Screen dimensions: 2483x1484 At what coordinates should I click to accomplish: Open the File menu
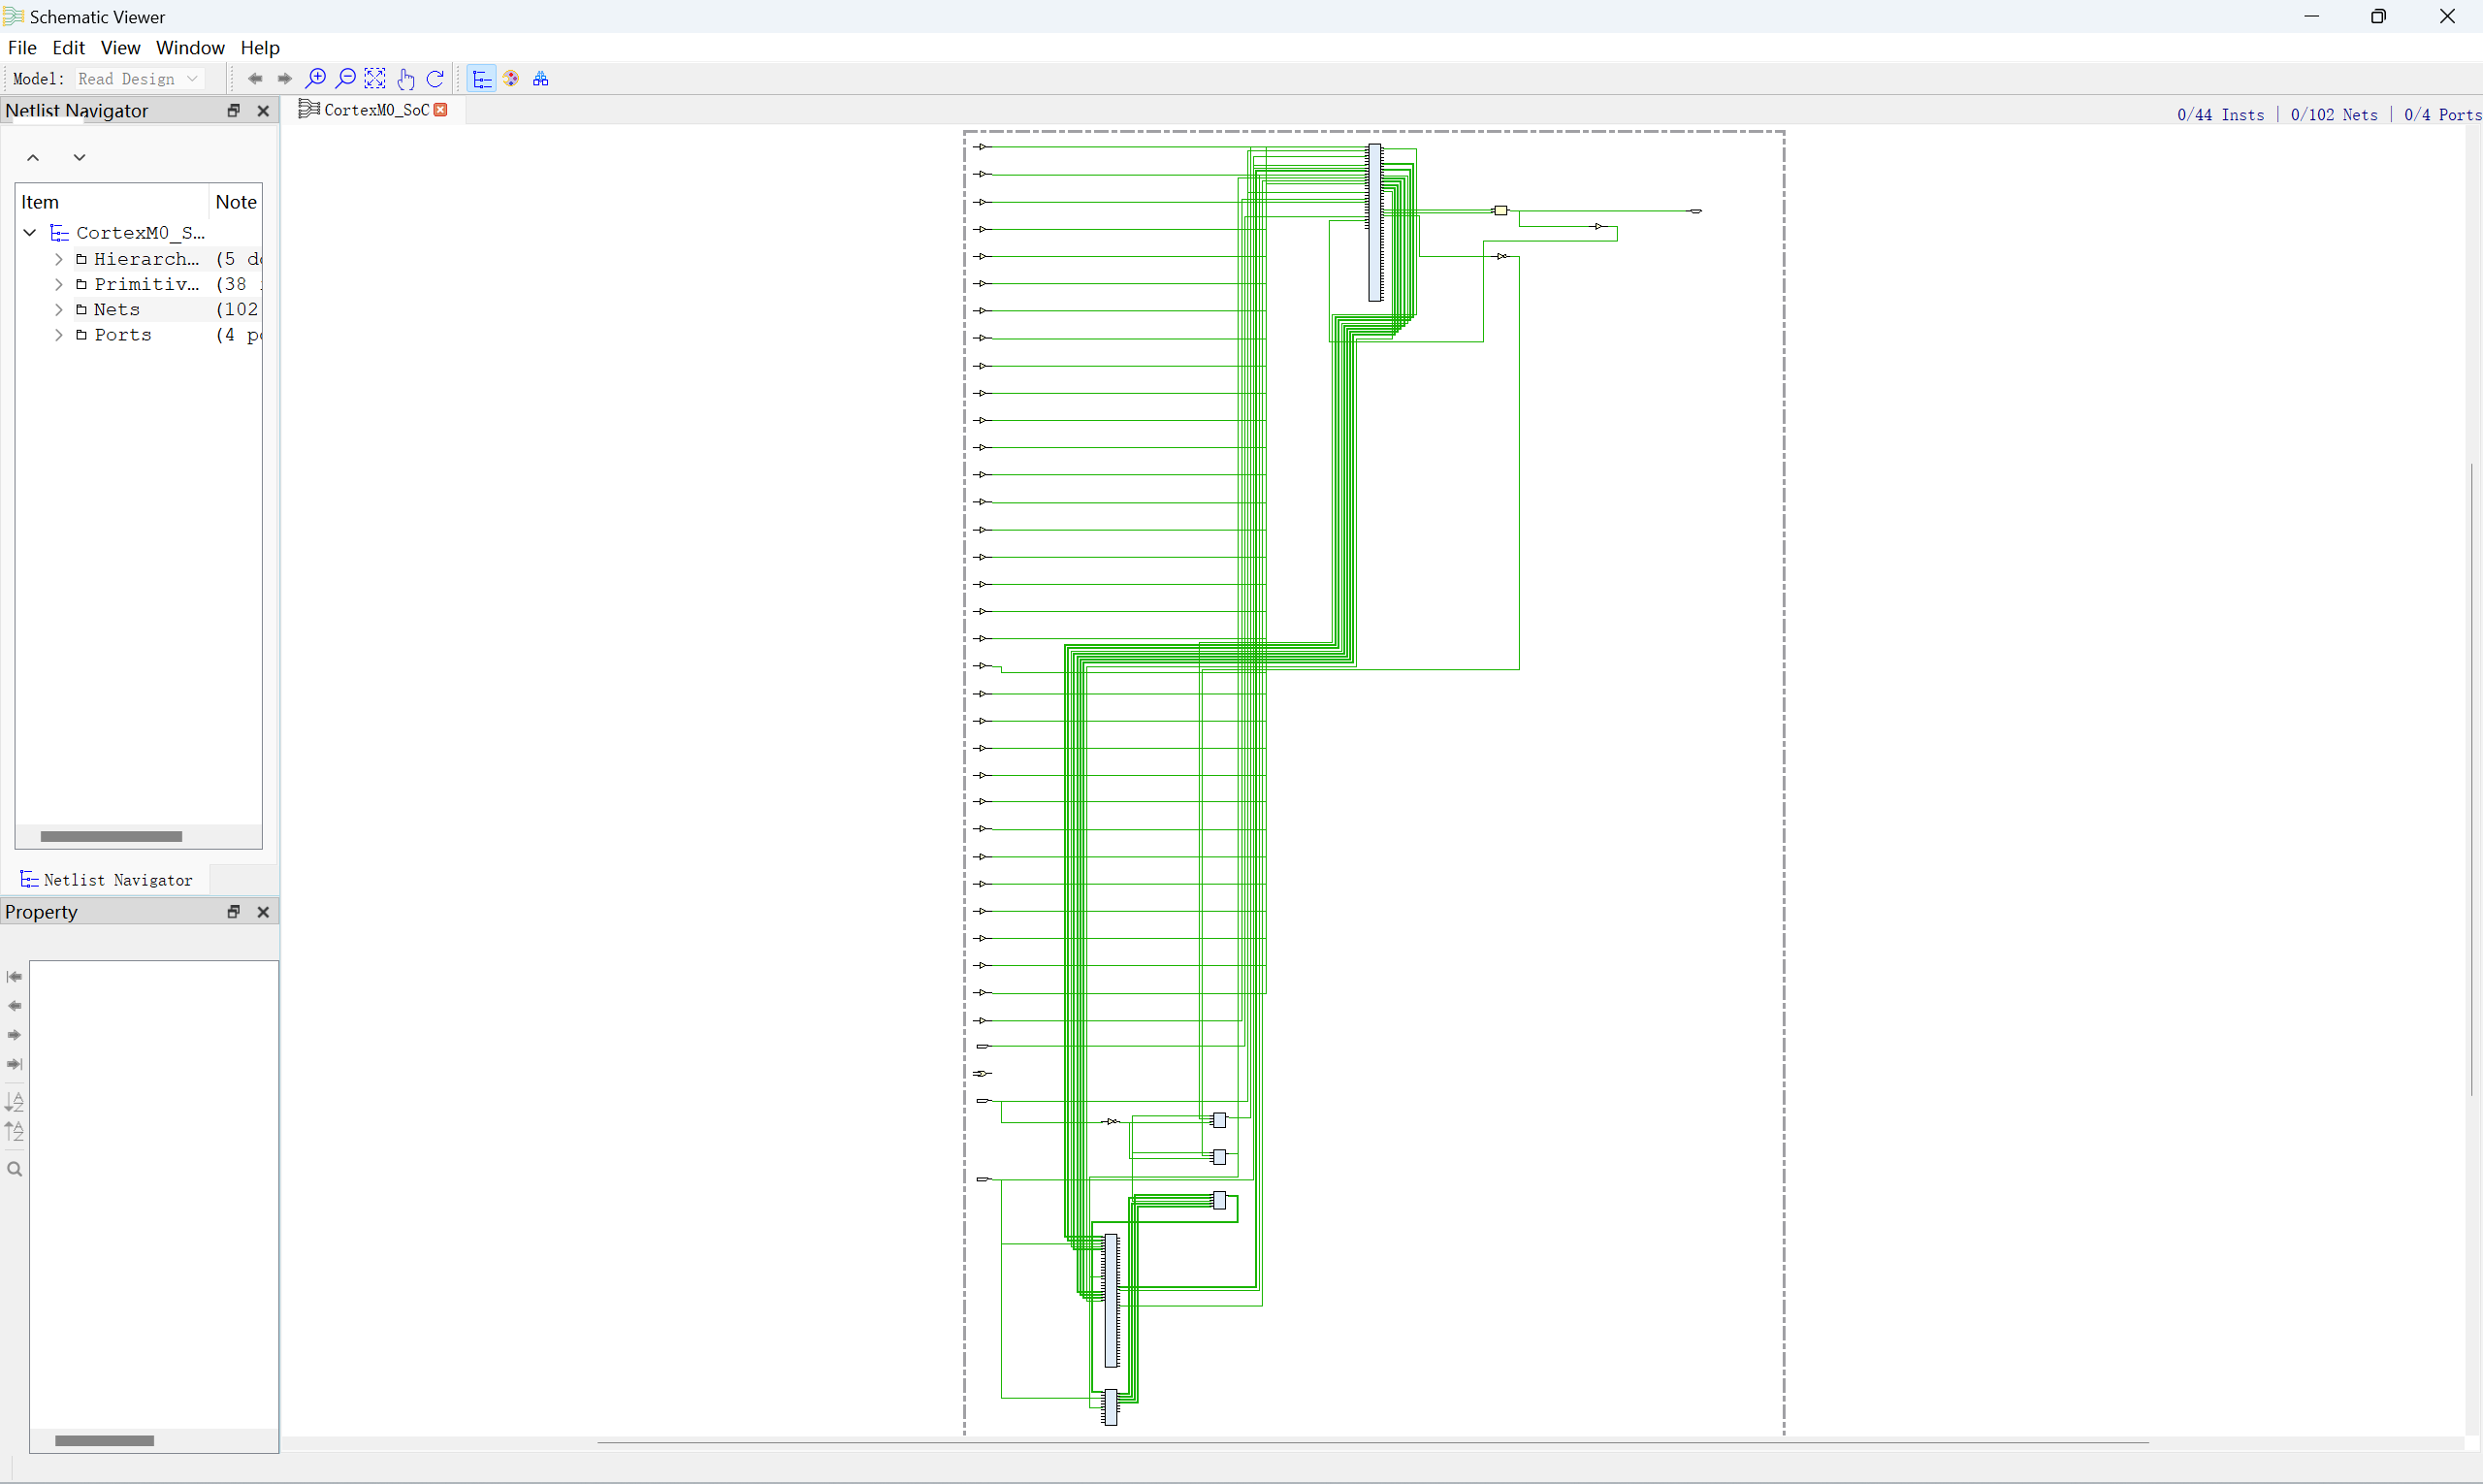pyautogui.click(x=22, y=48)
